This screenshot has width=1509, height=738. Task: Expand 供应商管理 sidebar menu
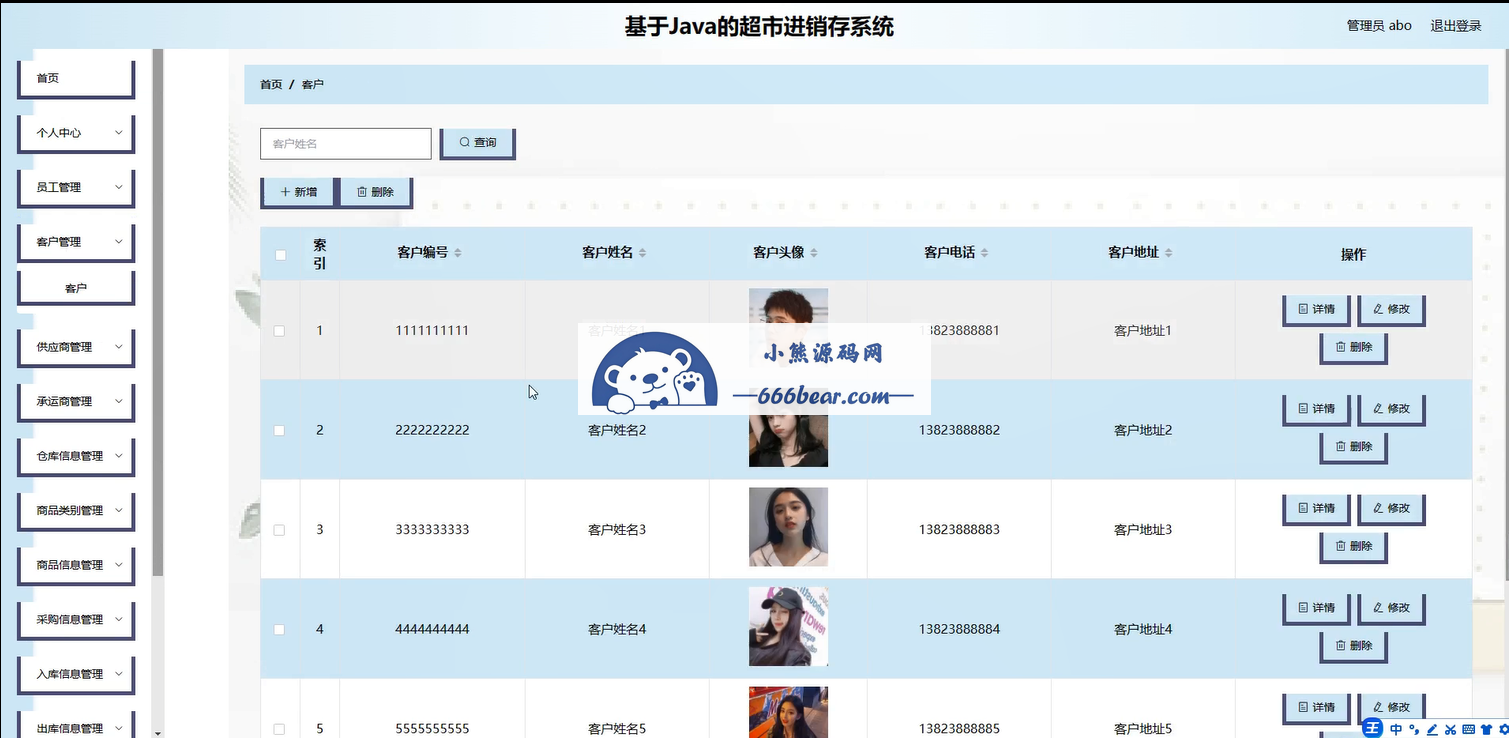click(x=76, y=347)
